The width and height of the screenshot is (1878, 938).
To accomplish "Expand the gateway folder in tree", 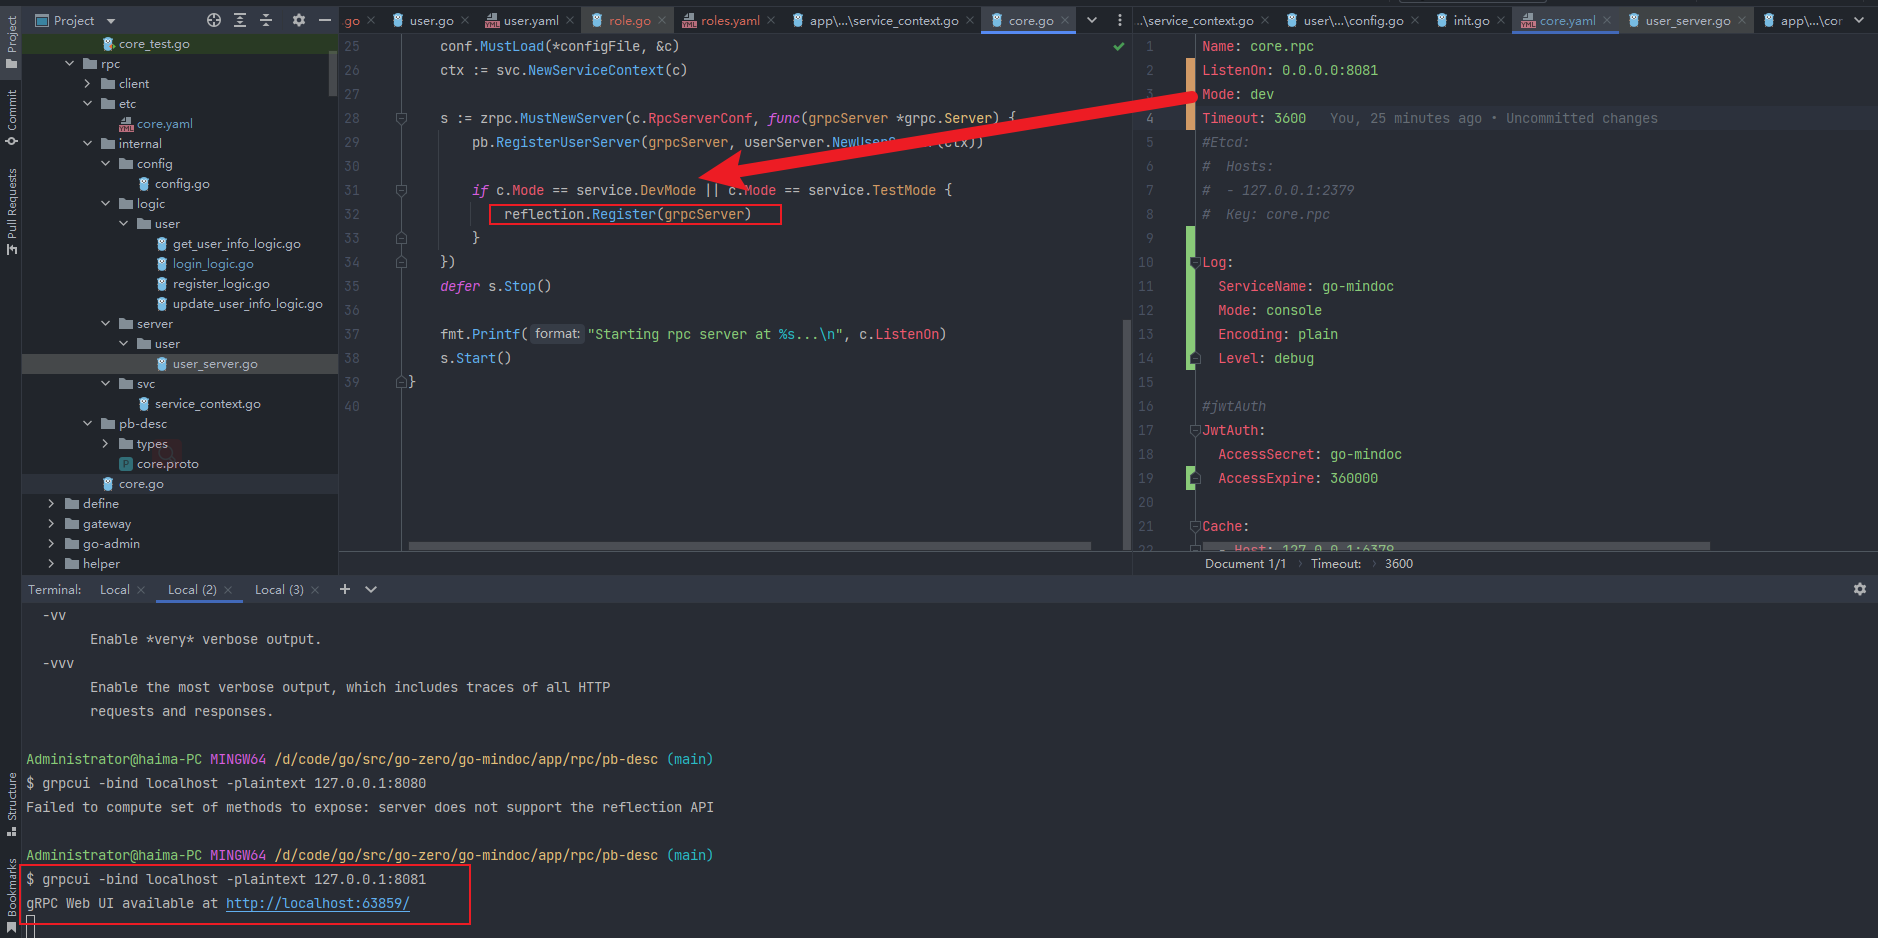I will click(52, 524).
